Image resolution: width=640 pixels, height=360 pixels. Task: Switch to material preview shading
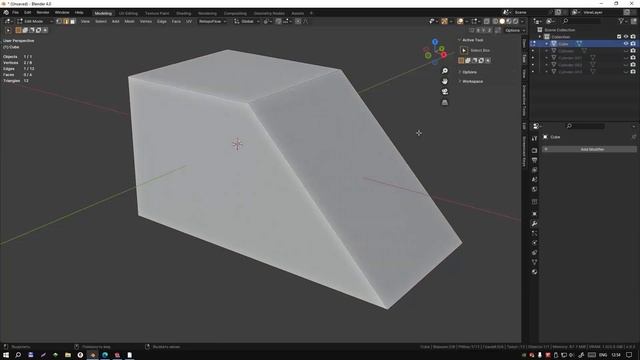coord(509,21)
